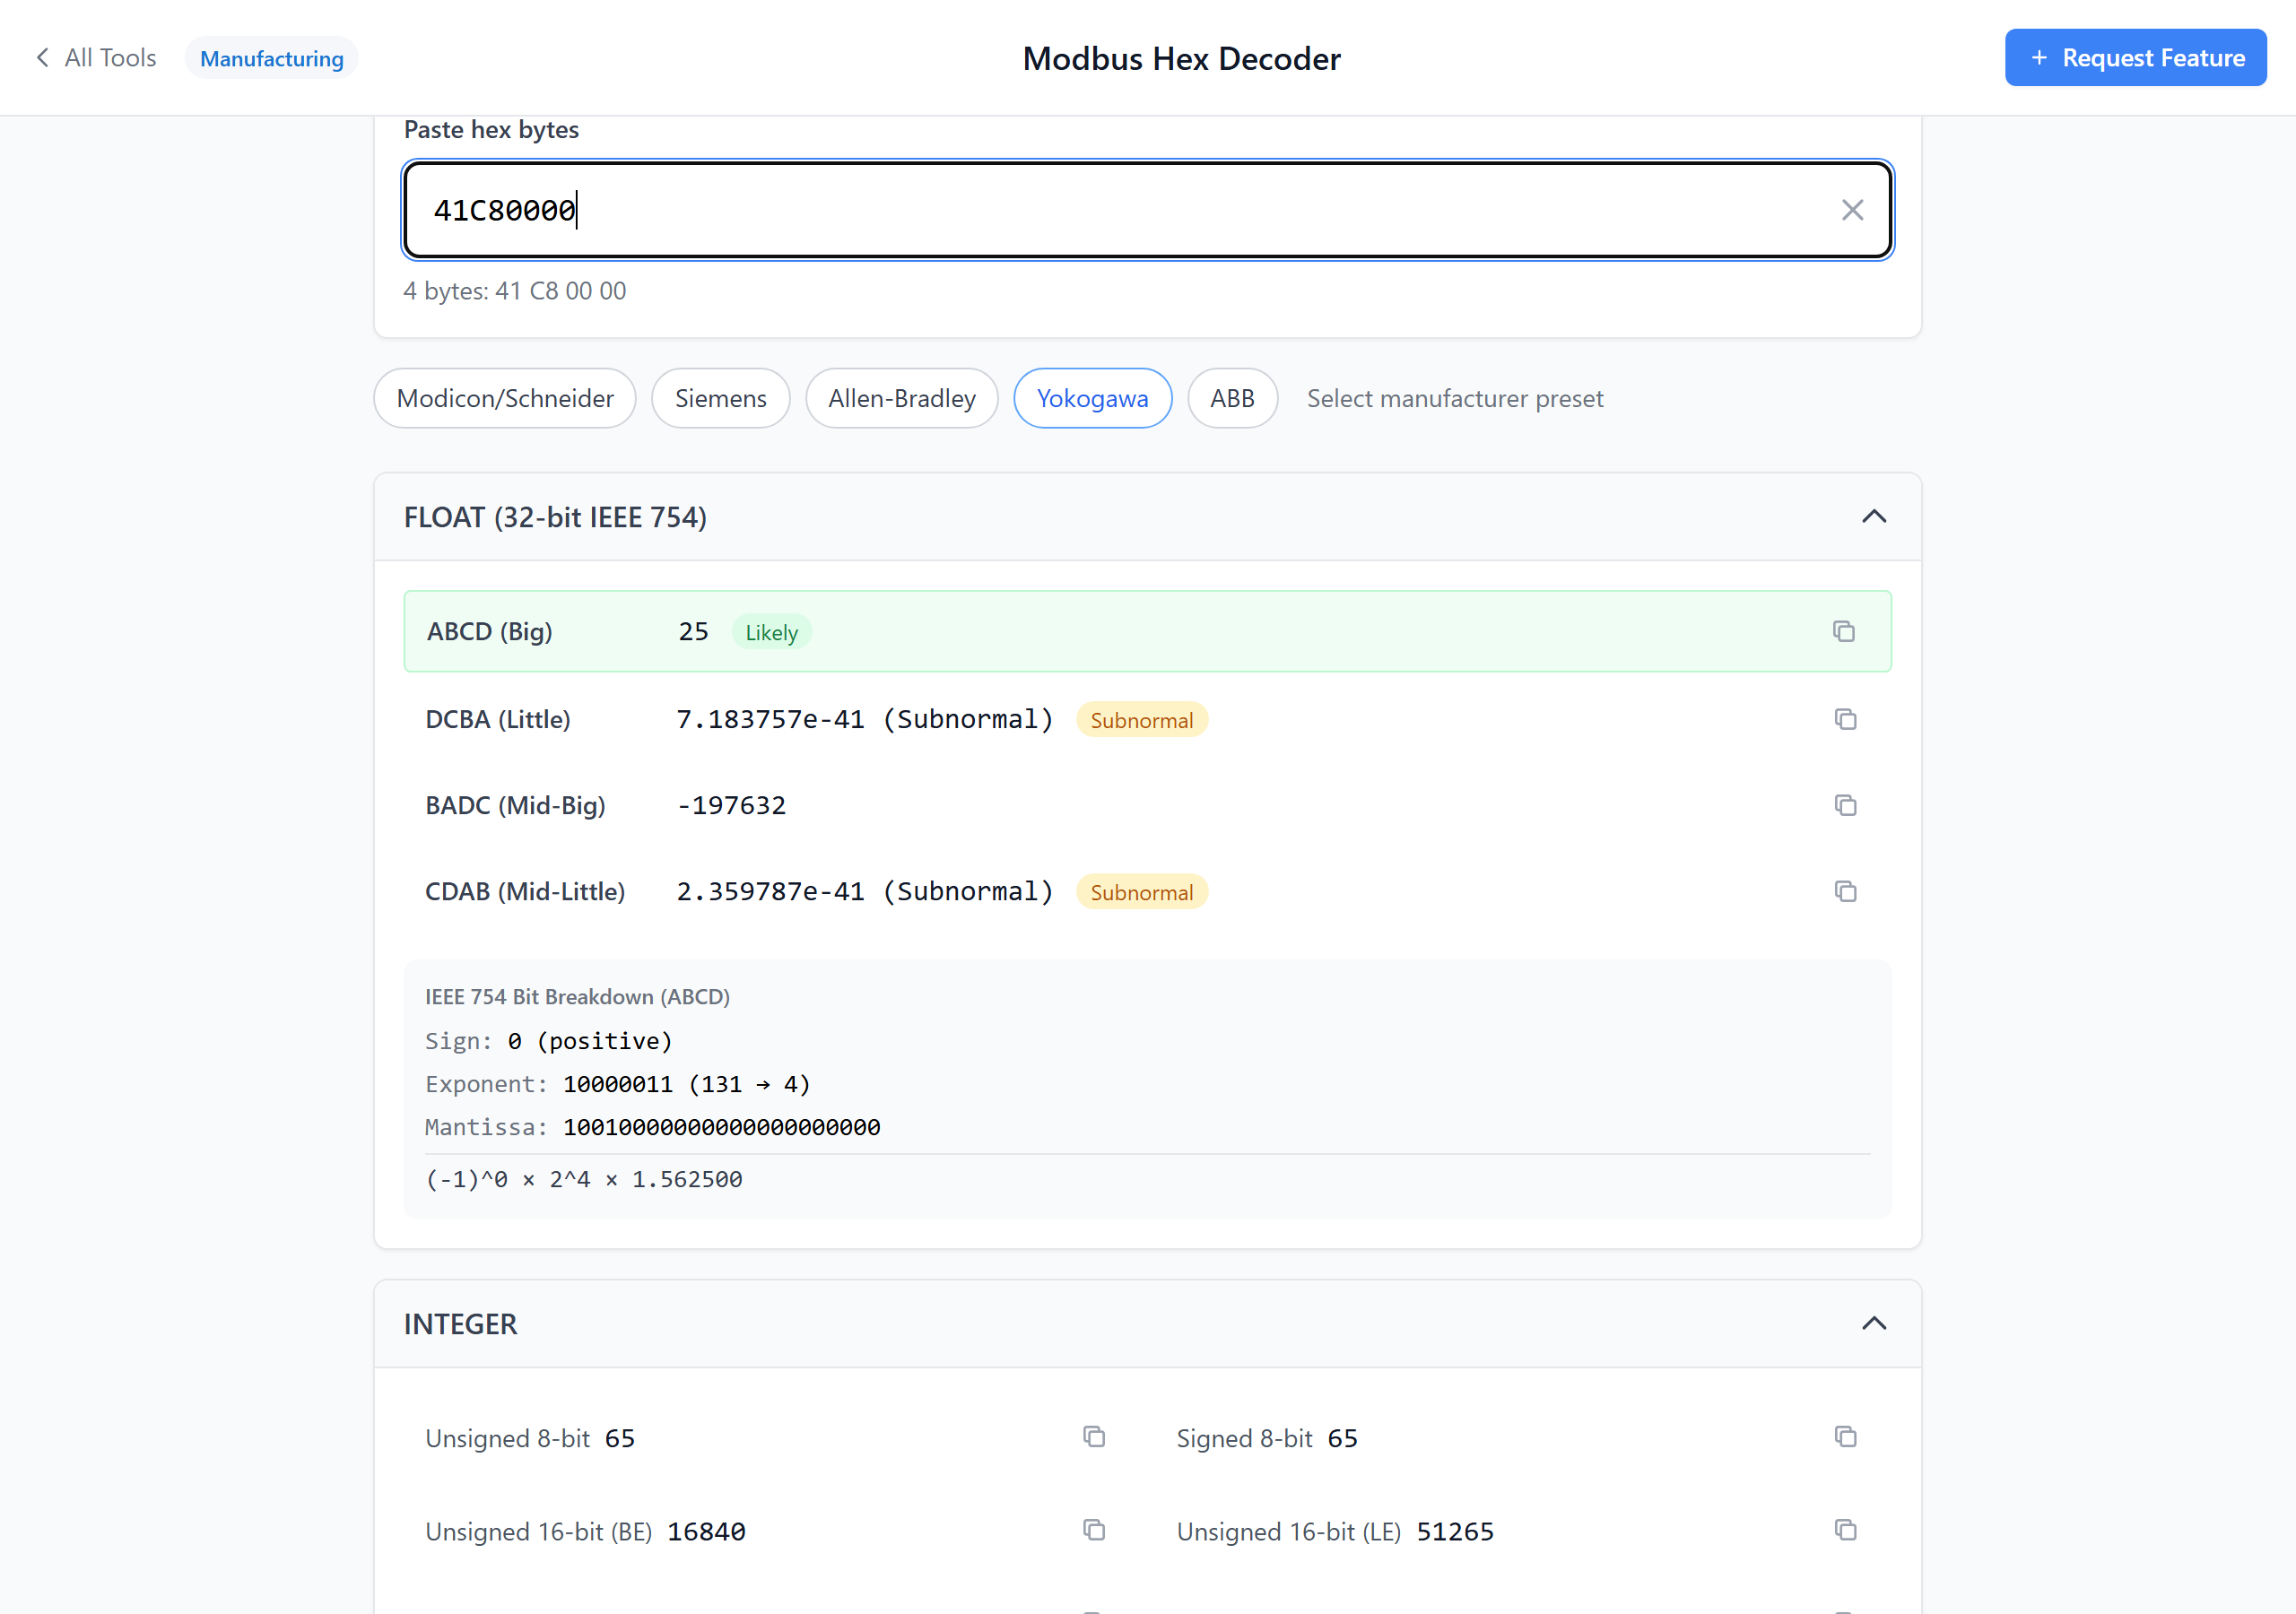Select the ABB manufacturer preset
Viewport: 2296px width, 1614px height.
[1232, 398]
